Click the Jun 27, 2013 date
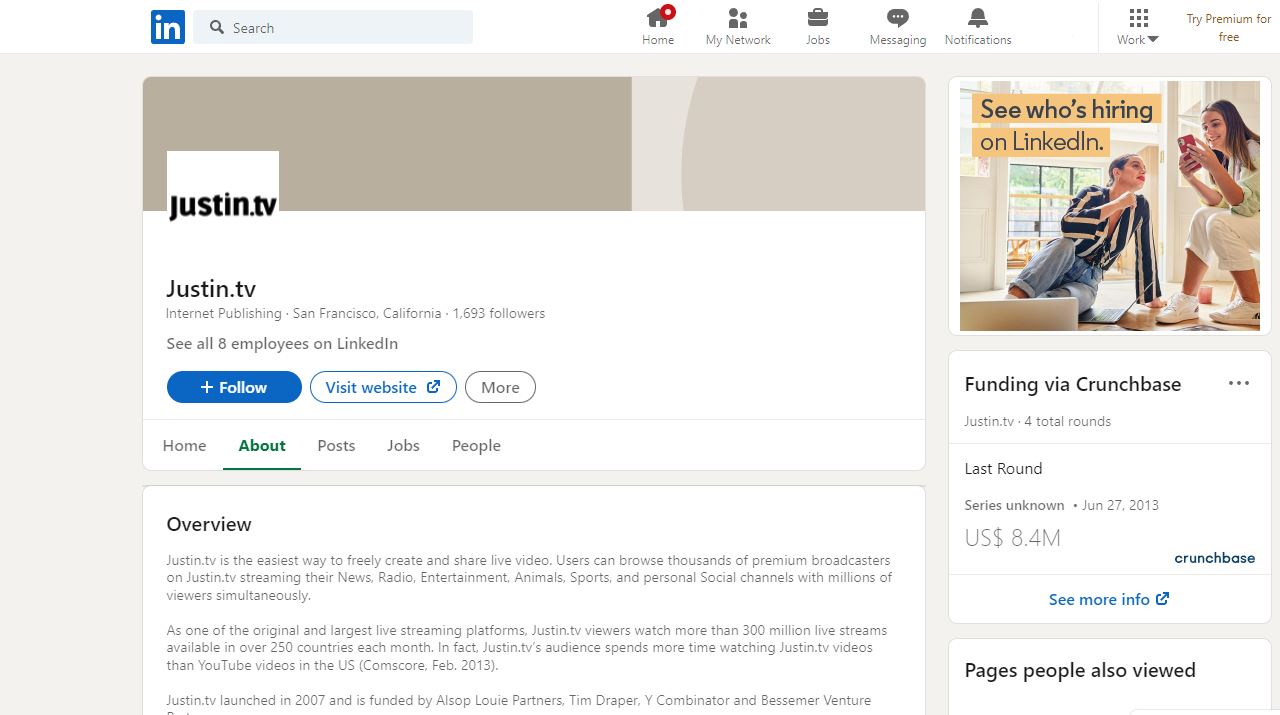1280x715 pixels. point(1120,505)
